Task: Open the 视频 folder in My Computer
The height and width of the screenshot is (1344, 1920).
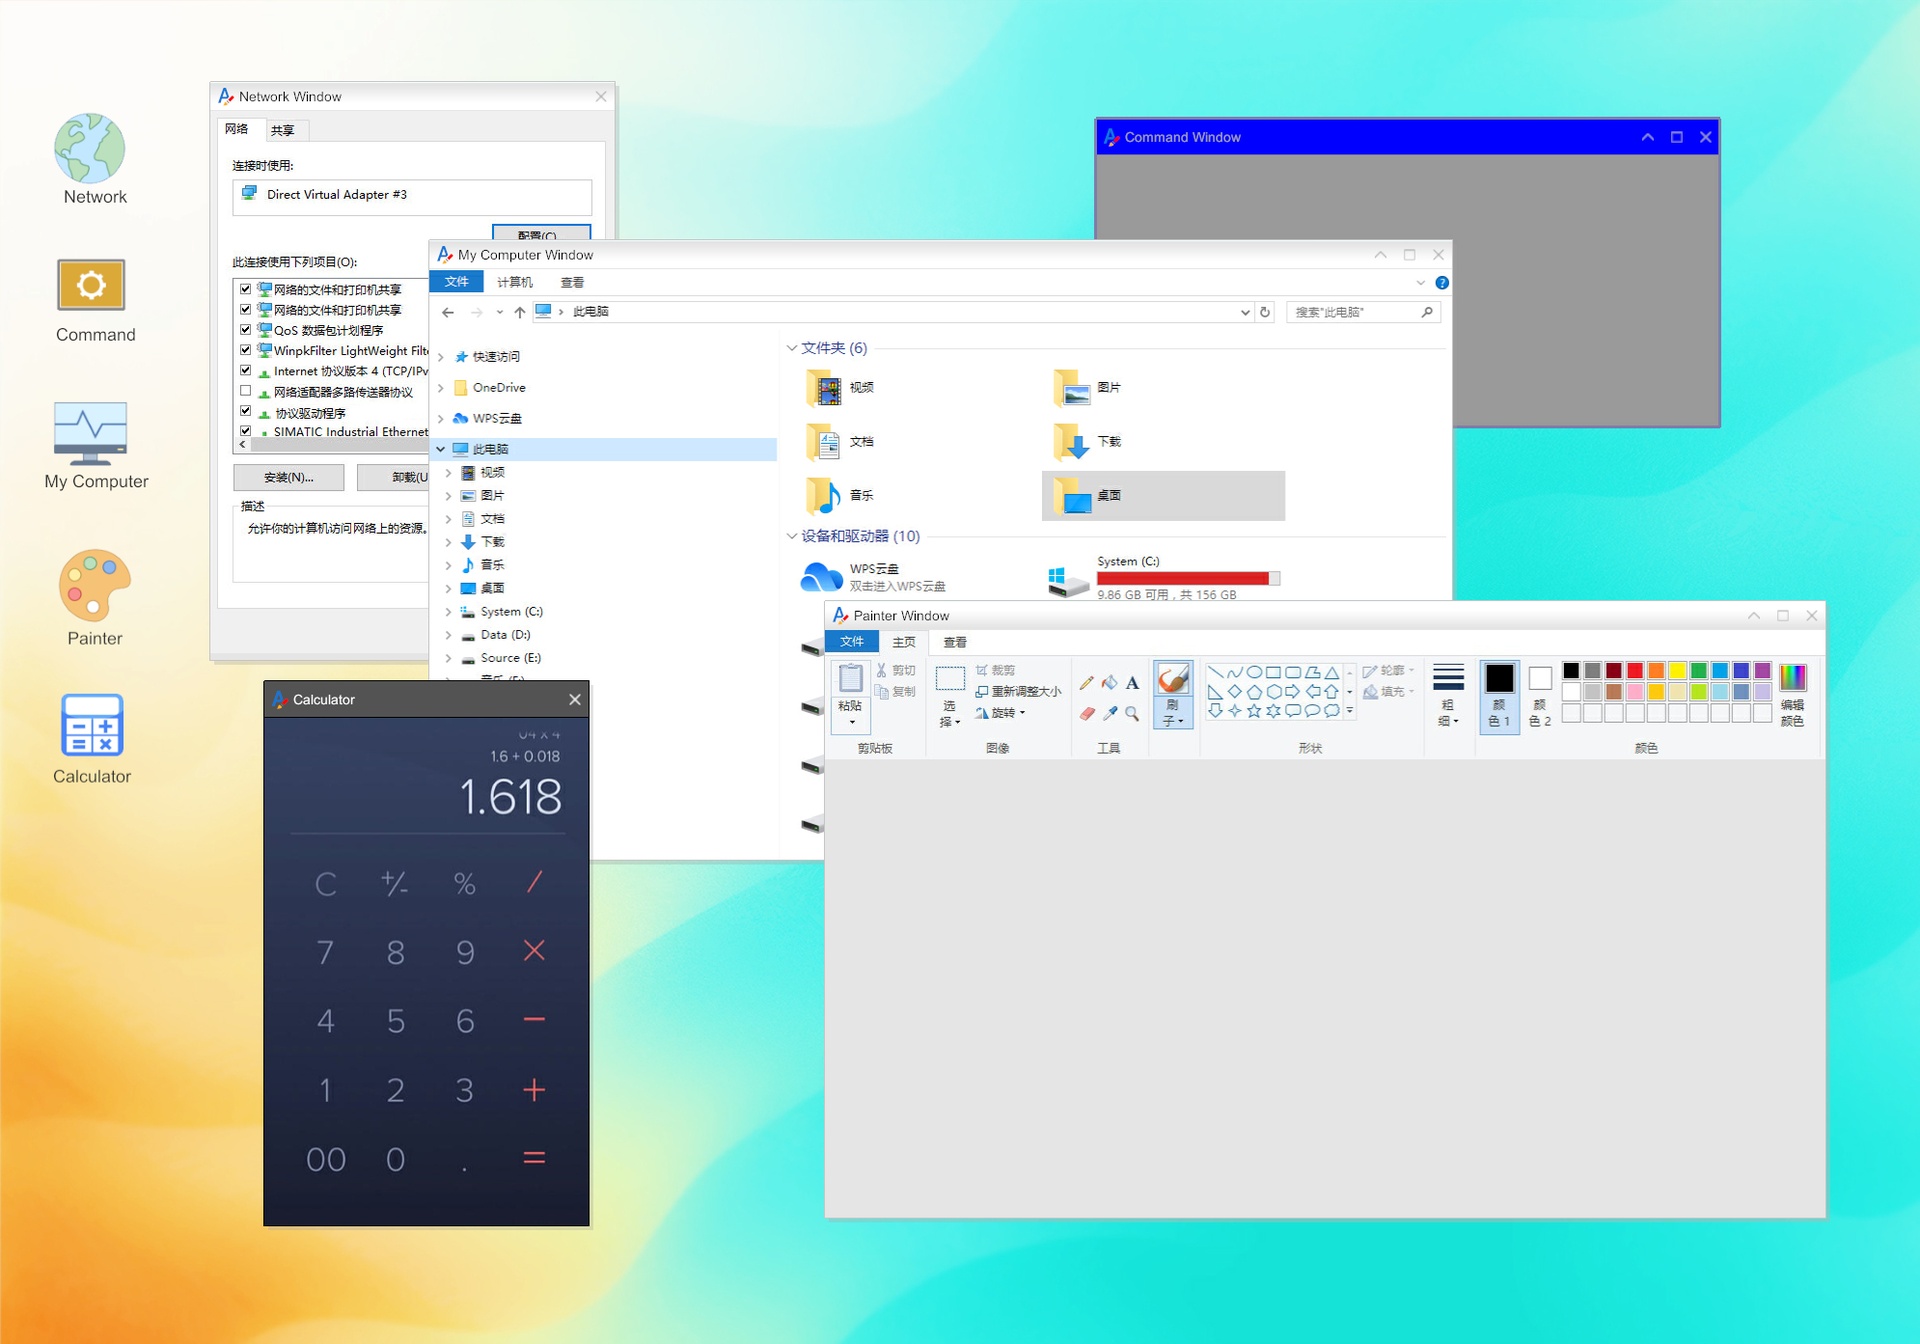Action: pos(841,387)
